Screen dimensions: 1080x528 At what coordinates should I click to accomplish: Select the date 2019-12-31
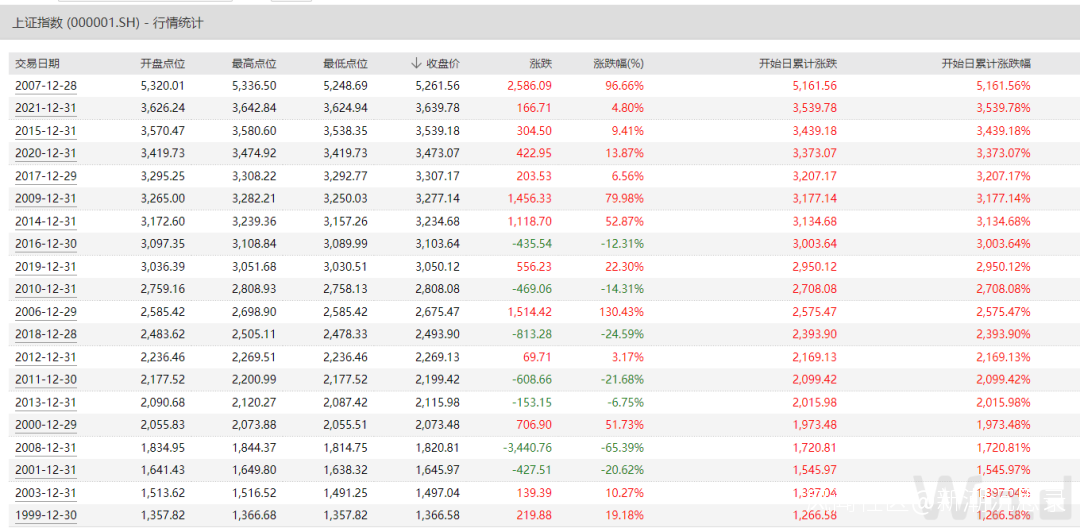[45, 266]
